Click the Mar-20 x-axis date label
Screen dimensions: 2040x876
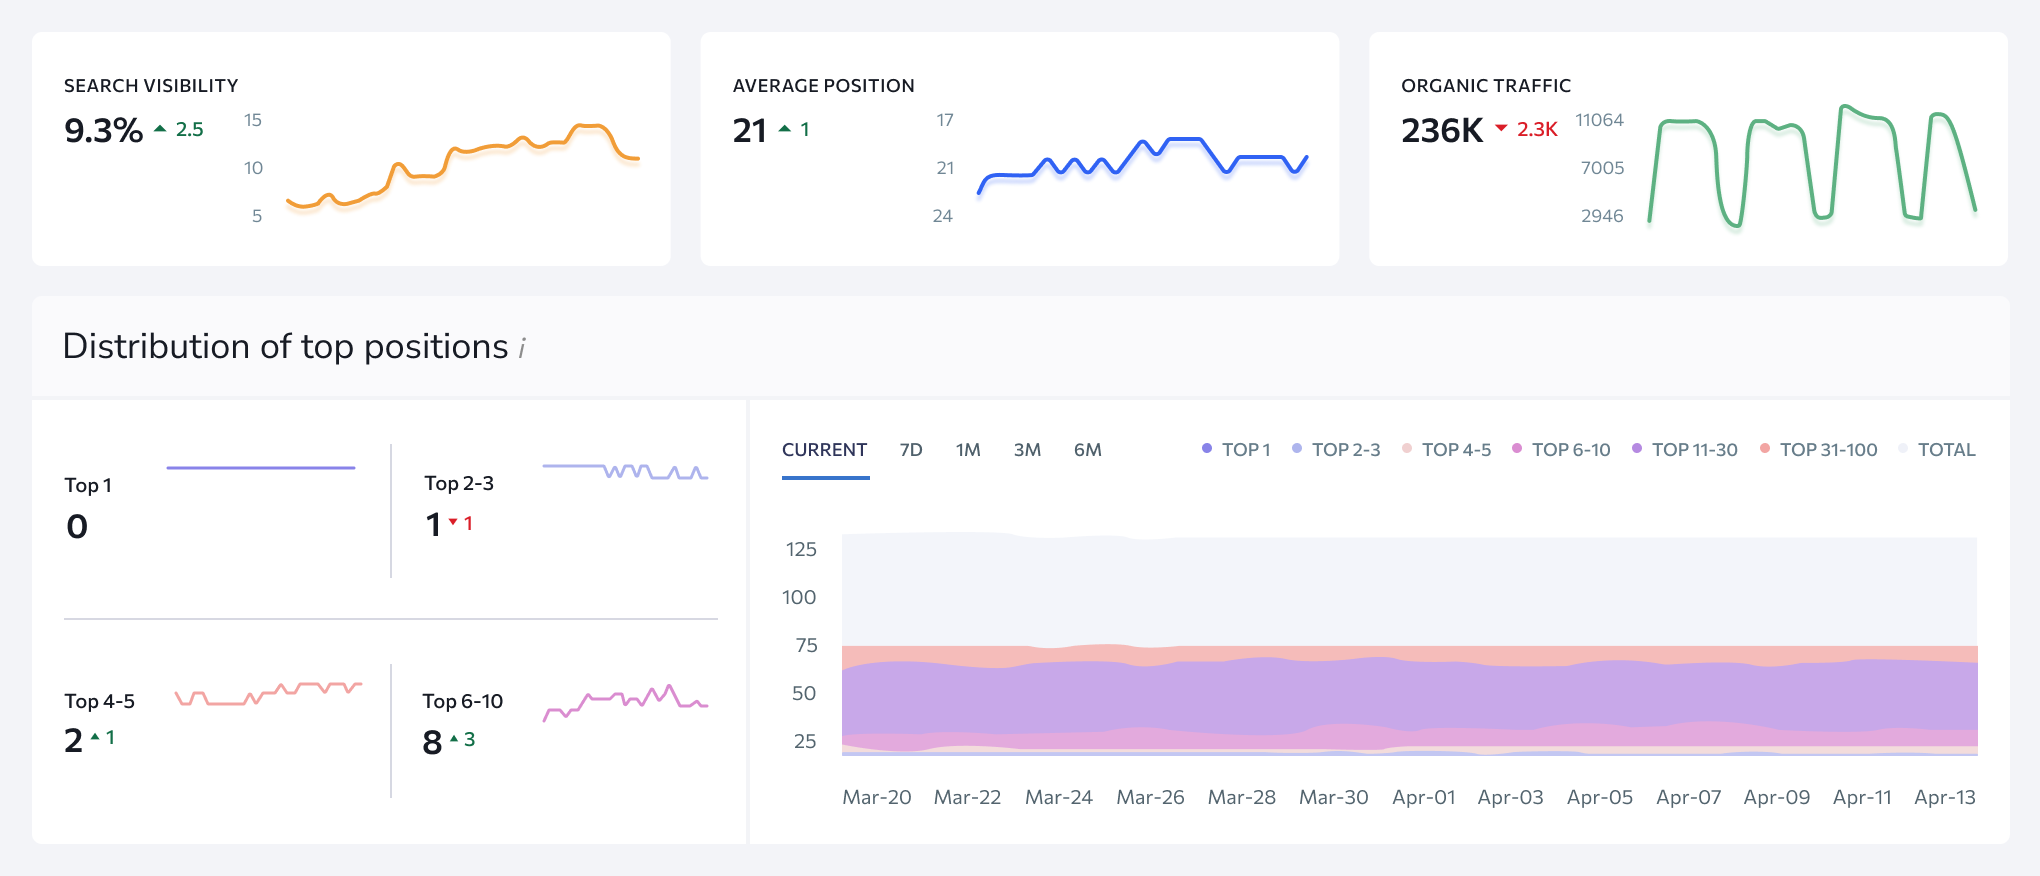(x=877, y=797)
